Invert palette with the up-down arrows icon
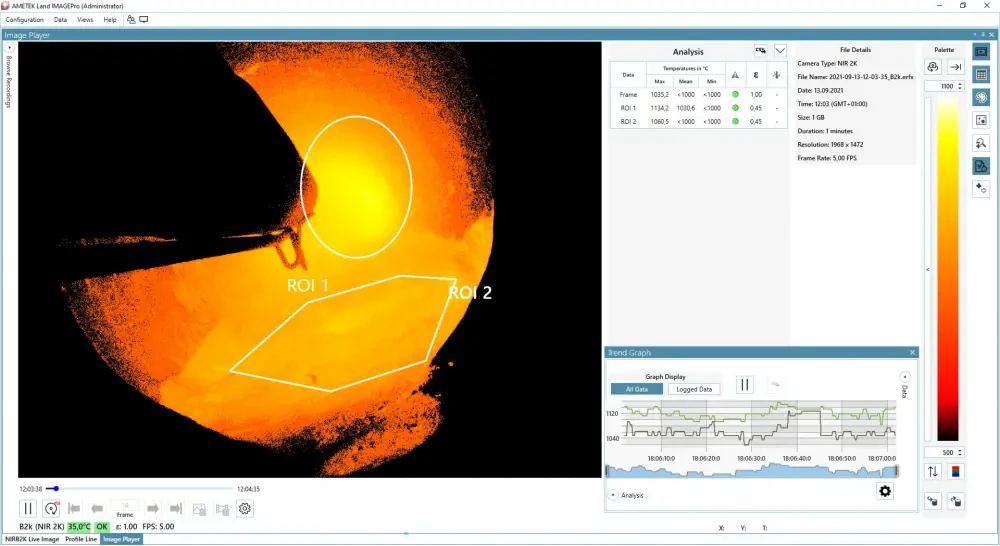1000x546 pixels. 933,471
